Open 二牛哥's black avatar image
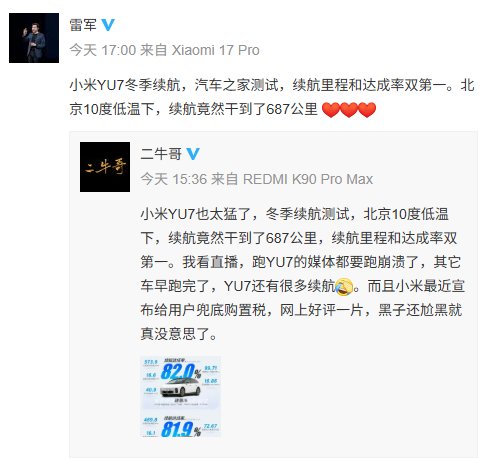This screenshot has height=459, width=480. click(x=105, y=167)
